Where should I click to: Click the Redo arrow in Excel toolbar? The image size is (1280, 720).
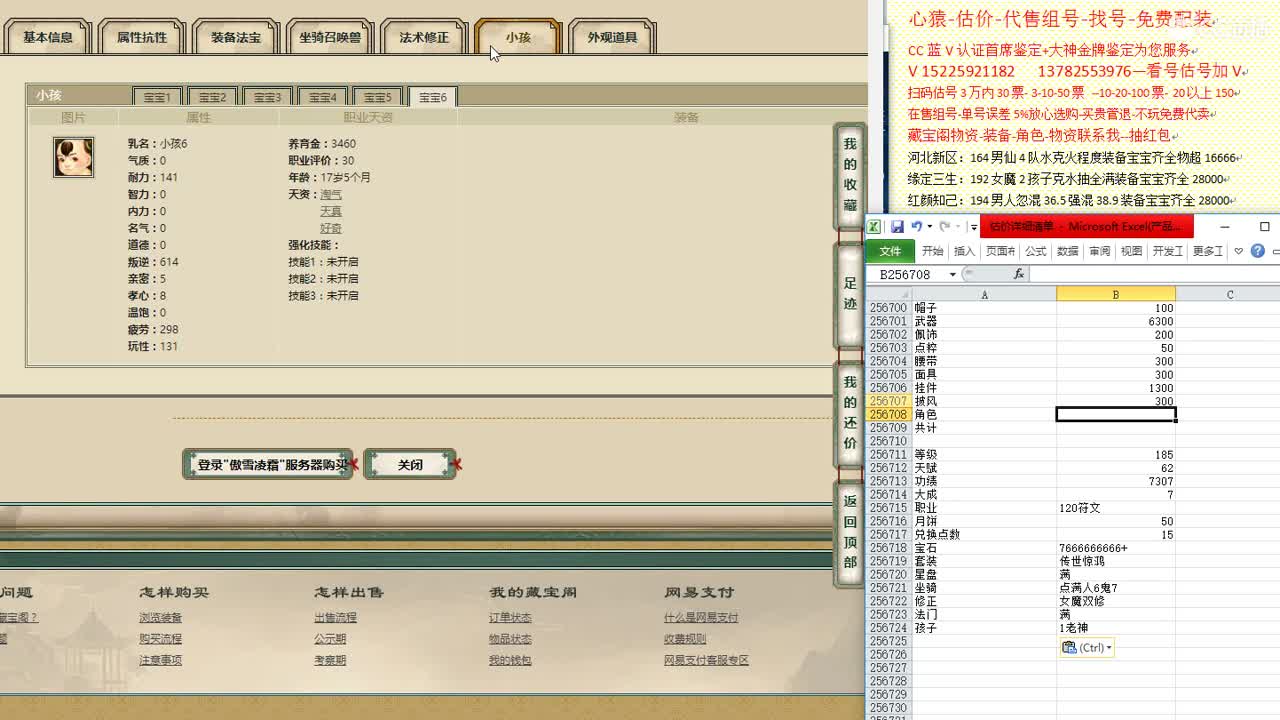pyautogui.click(x=944, y=227)
